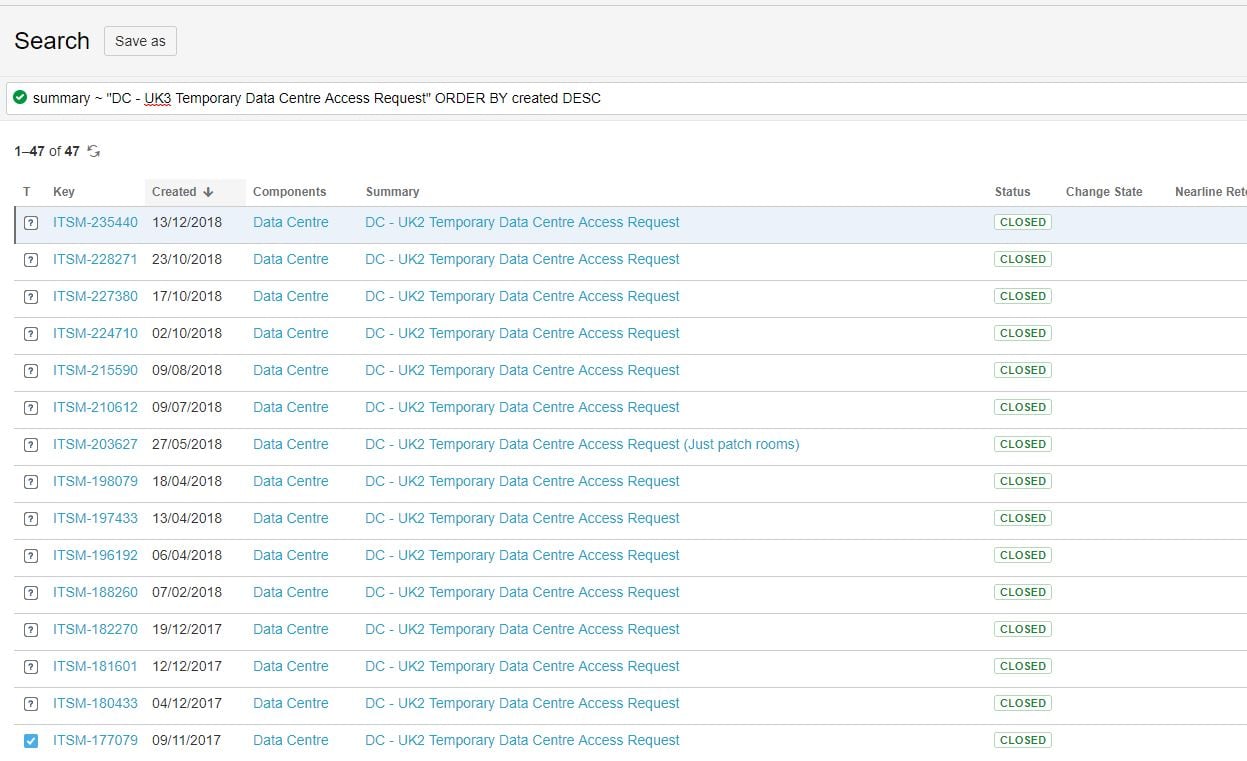Sort by the Summary column header
Screen dimensions: 1247x761
[392, 192]
